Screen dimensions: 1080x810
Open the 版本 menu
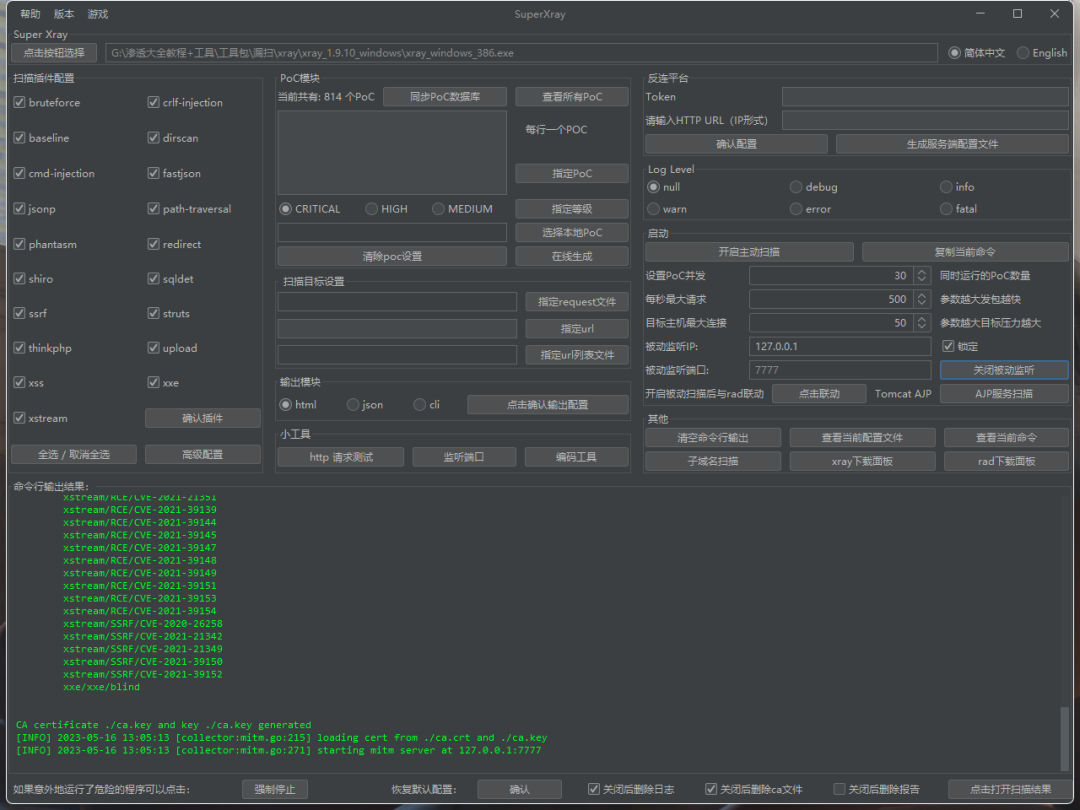click(63, 14)
